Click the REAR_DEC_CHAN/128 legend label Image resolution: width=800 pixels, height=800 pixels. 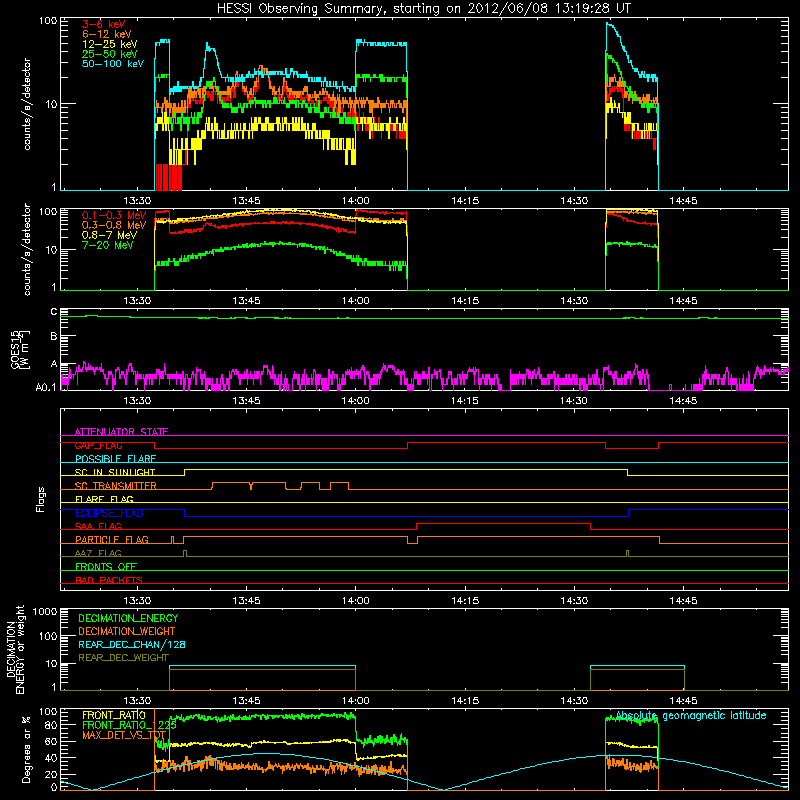(132, 644)
